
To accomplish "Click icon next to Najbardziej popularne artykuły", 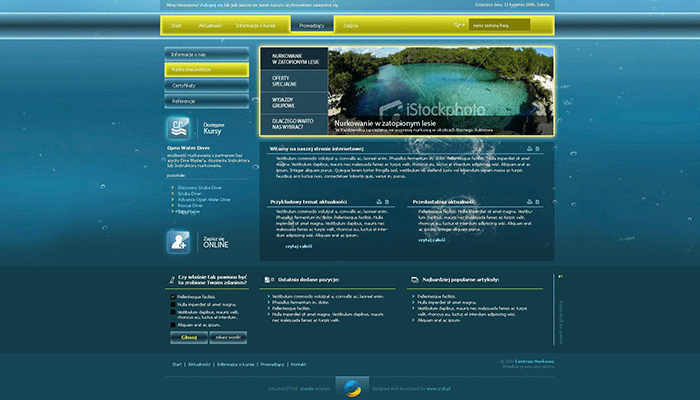I will point(413,282).
